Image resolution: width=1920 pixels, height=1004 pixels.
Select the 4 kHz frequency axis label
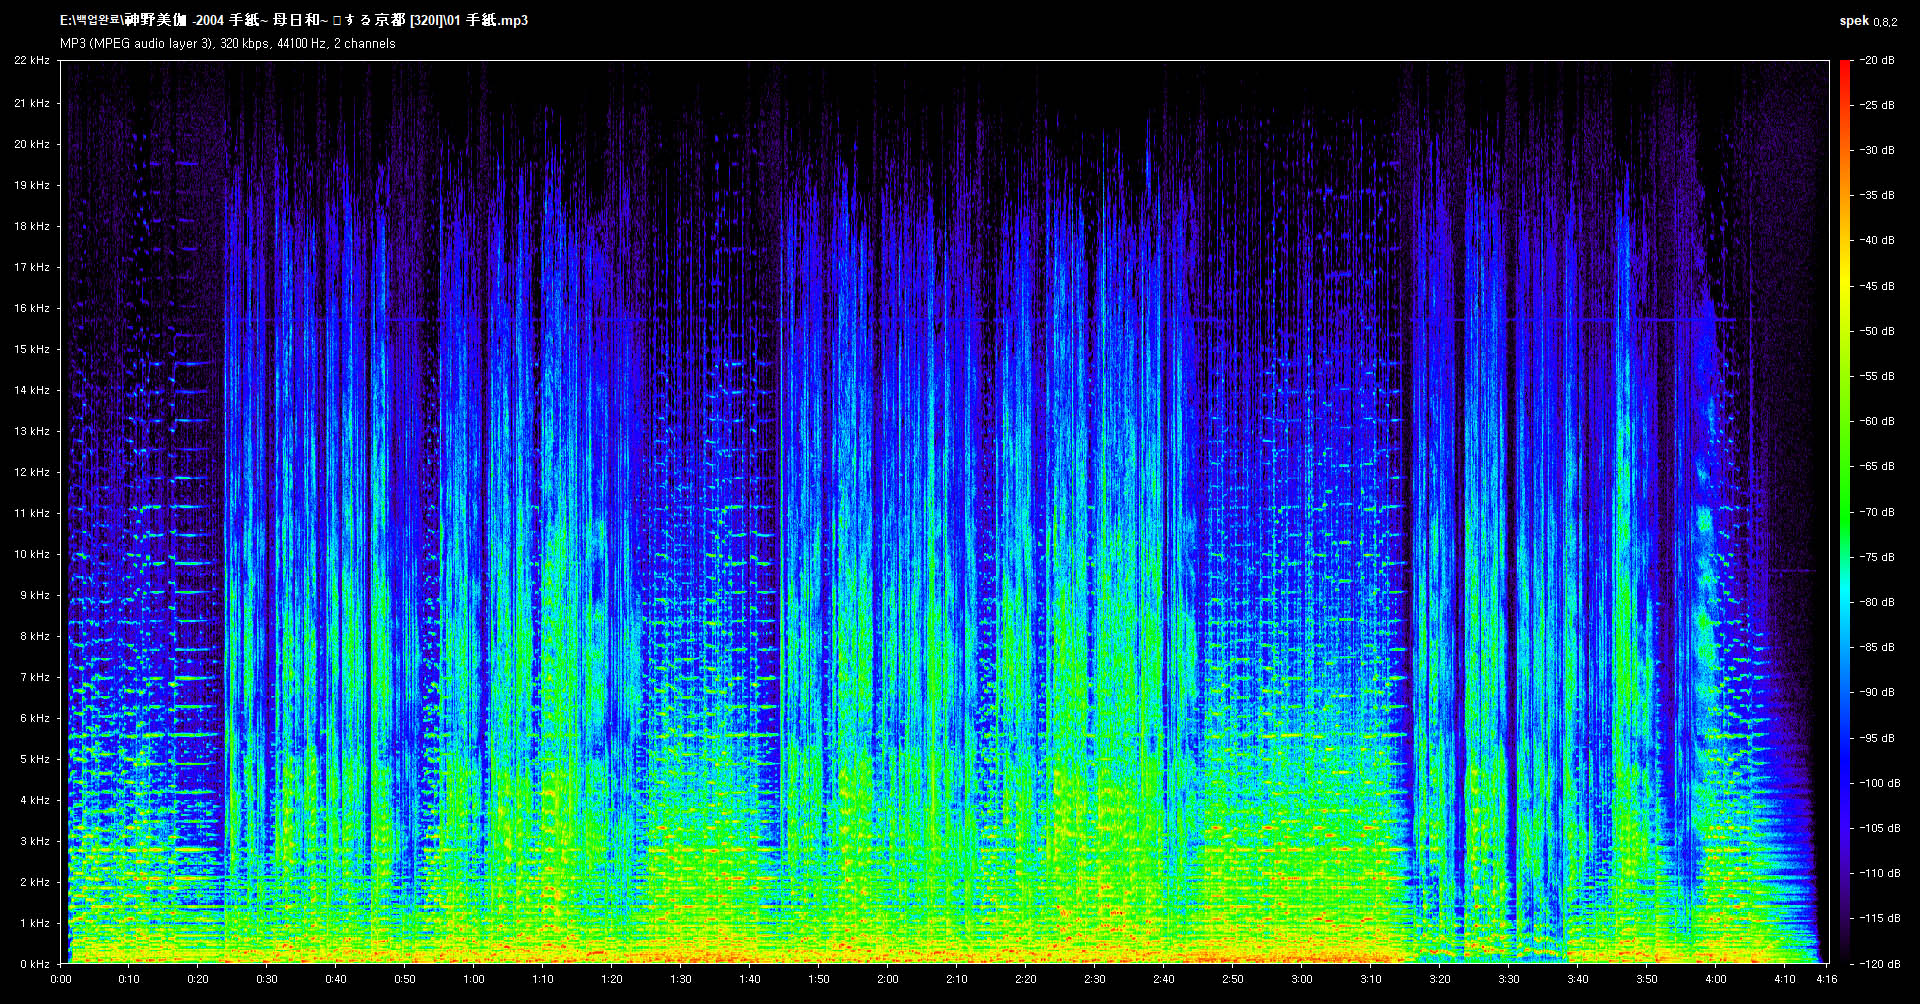click(x=35, y=800)
